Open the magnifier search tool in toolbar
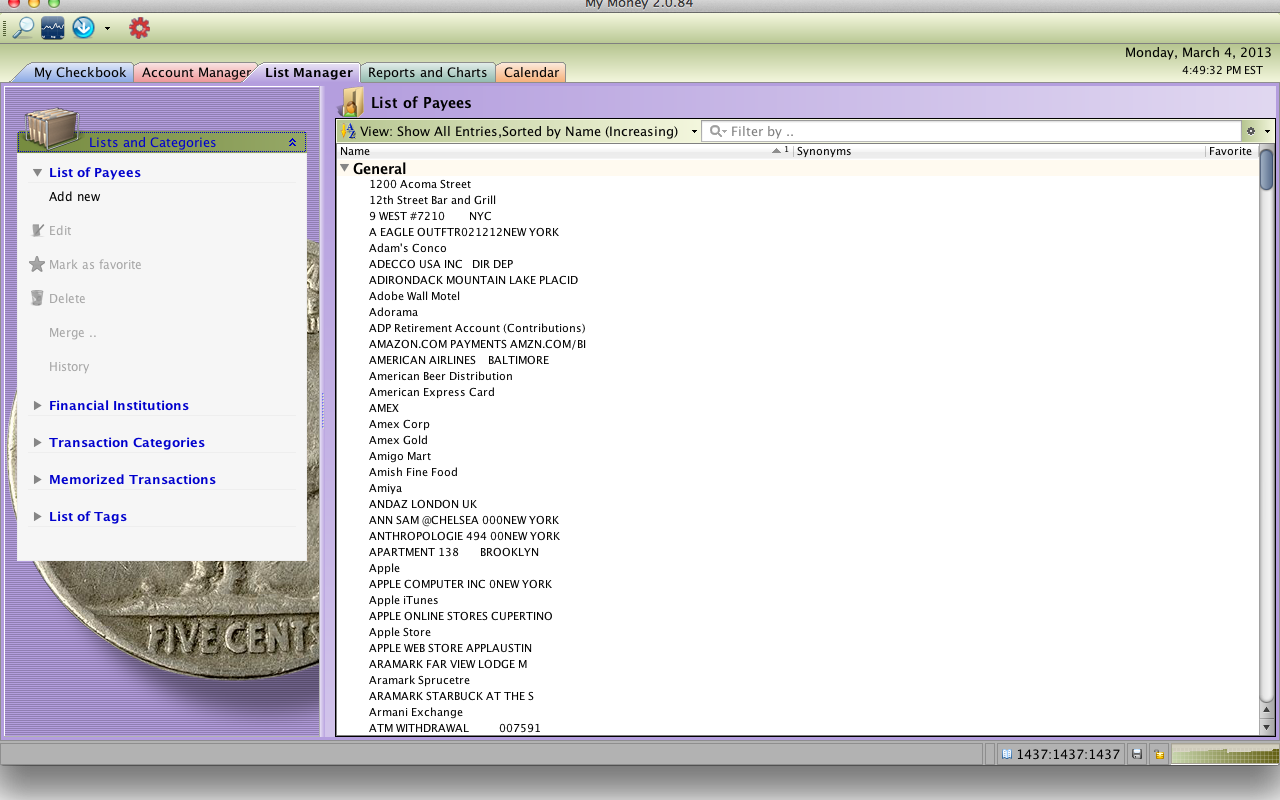This screenshot has width=1280, height=800. click(23, 28)
